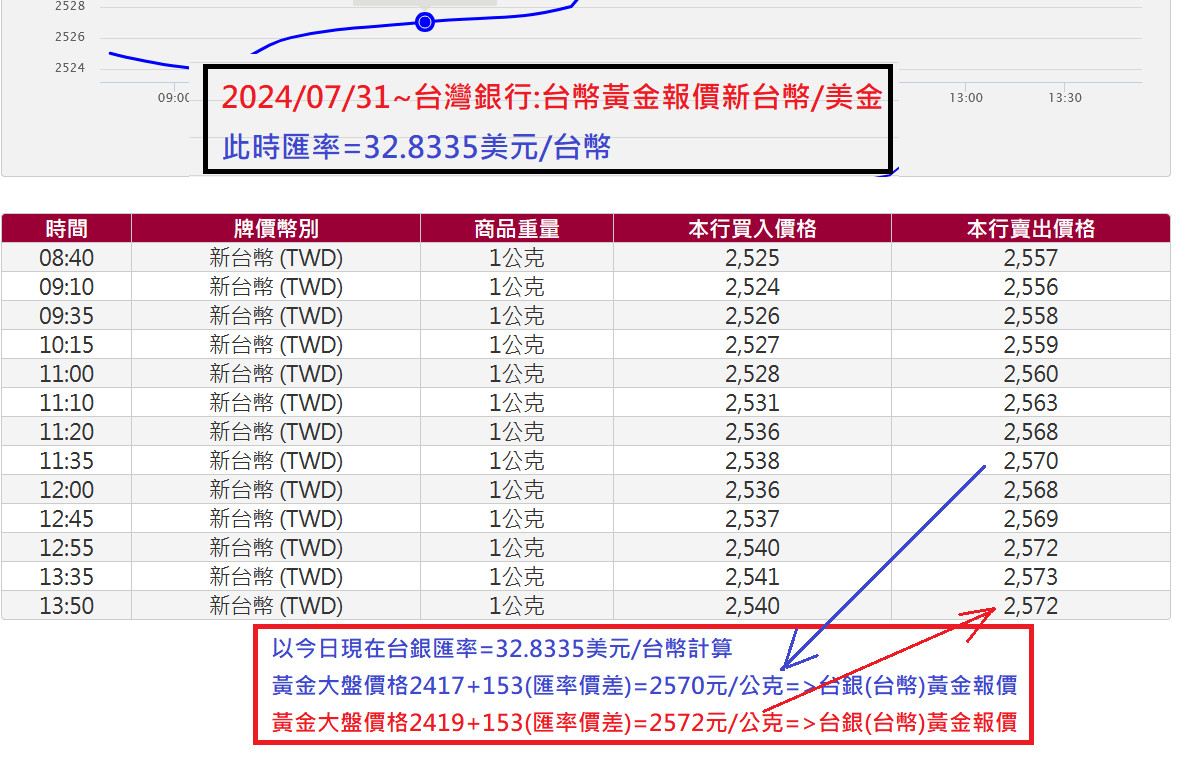Click buy price 2,526 in 09:35 row
Viewport: 1196px width, 762px height.
click(752, 316)
